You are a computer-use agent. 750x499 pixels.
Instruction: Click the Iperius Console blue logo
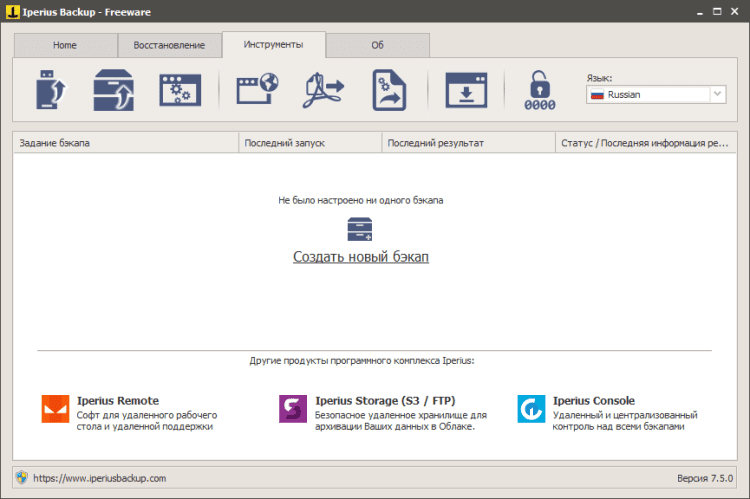click(x=531, y=409)
